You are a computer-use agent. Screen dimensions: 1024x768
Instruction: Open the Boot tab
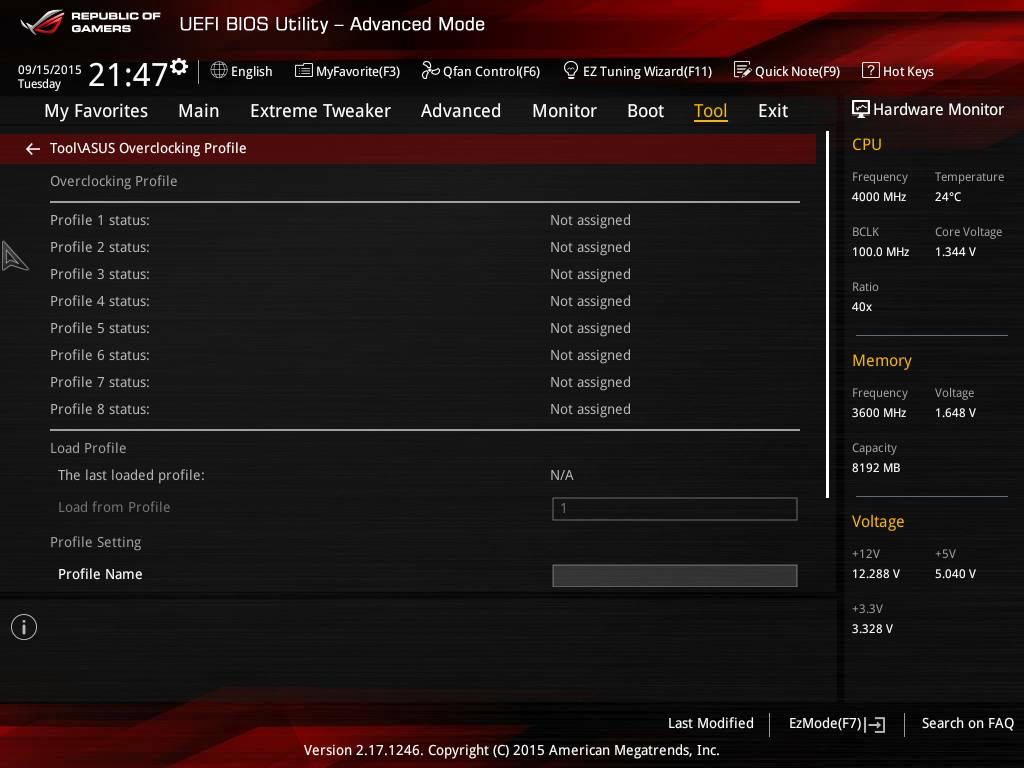(645, 111)
